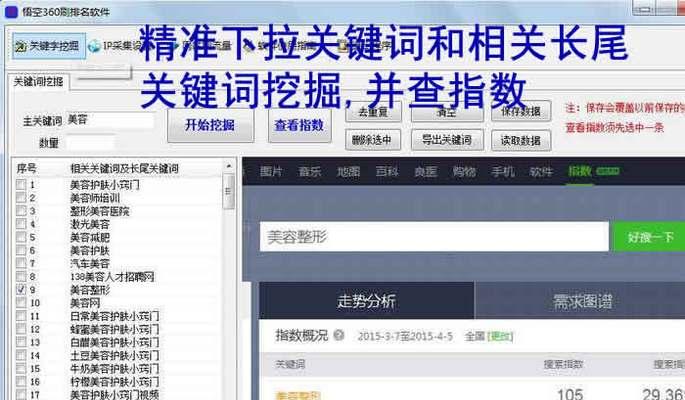
Task: Check the box for row 5 美容减肥
Action: click(21, 237)
